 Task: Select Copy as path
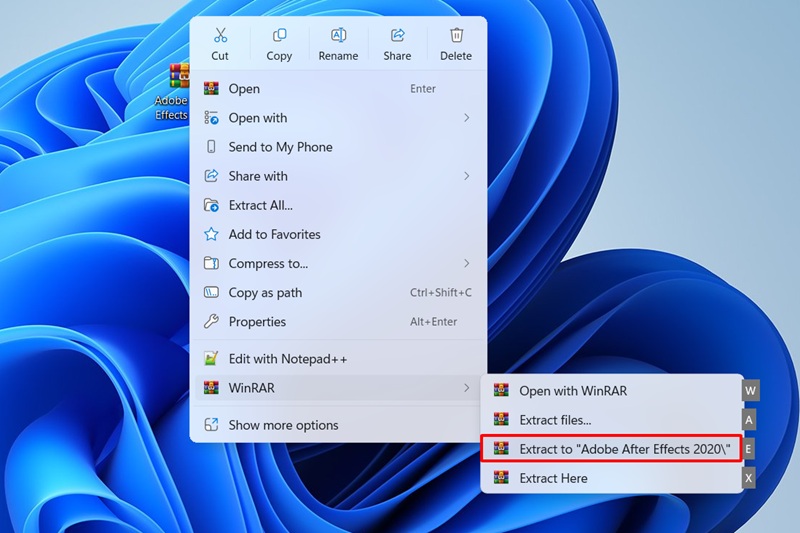click(339, 292)
